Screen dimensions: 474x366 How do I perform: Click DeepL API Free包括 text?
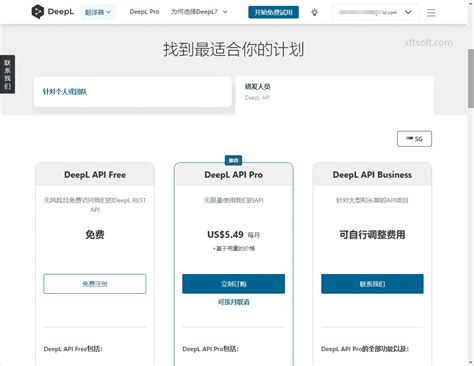tap(73, 349)
